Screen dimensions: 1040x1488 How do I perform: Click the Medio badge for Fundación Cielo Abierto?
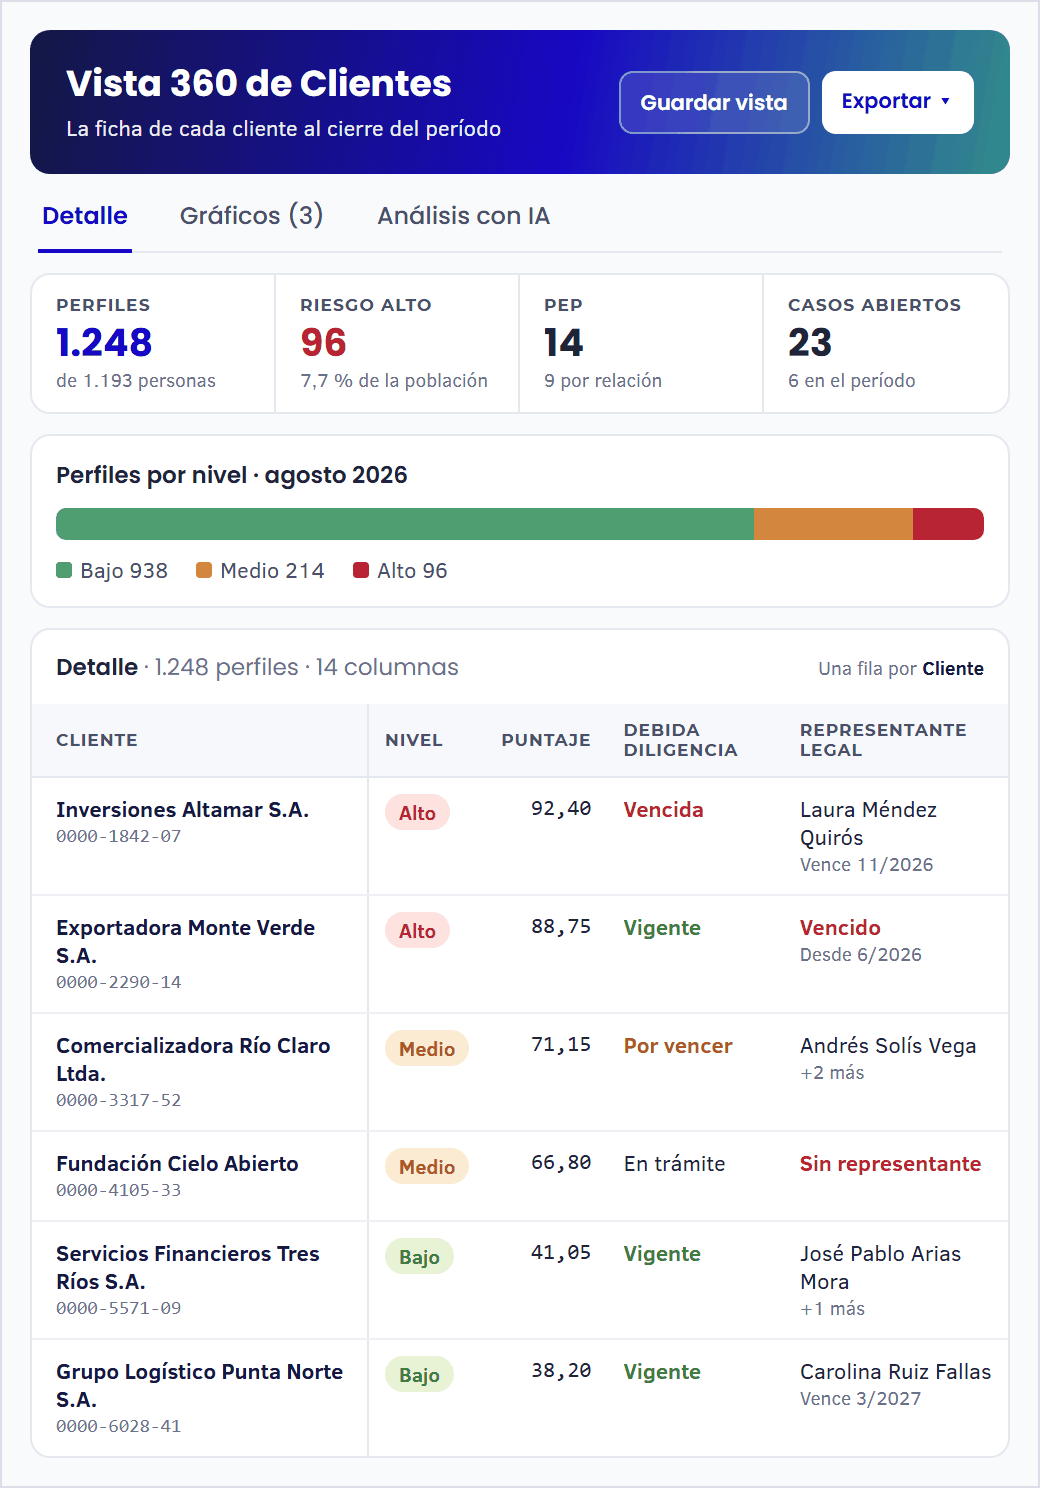(x=427, y=1167)
